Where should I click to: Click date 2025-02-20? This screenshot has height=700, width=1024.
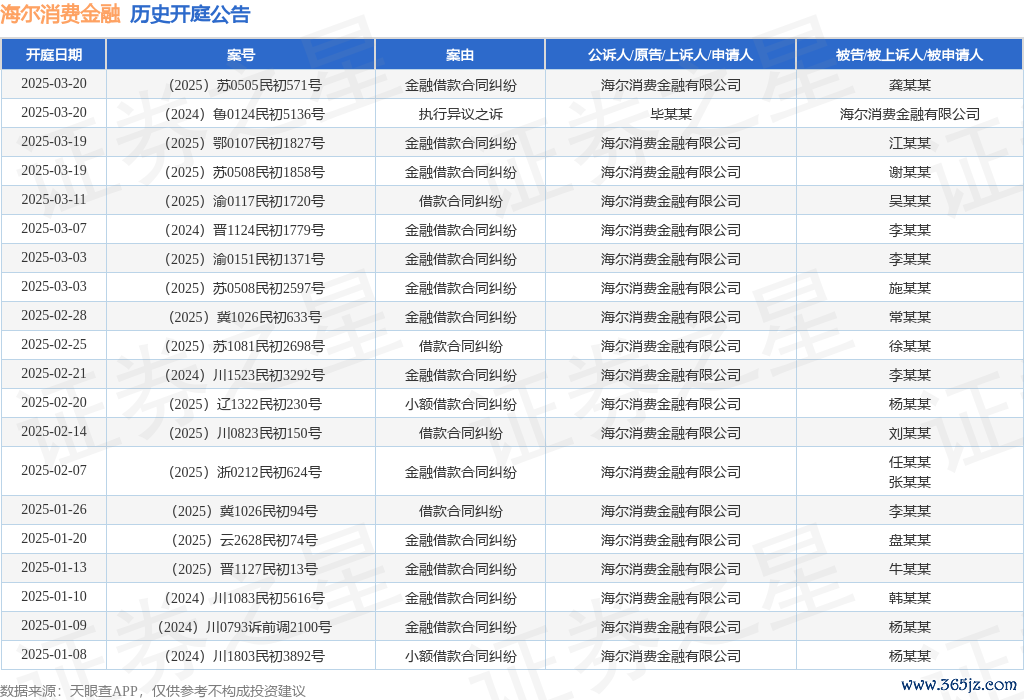click(x=54, y=402)
